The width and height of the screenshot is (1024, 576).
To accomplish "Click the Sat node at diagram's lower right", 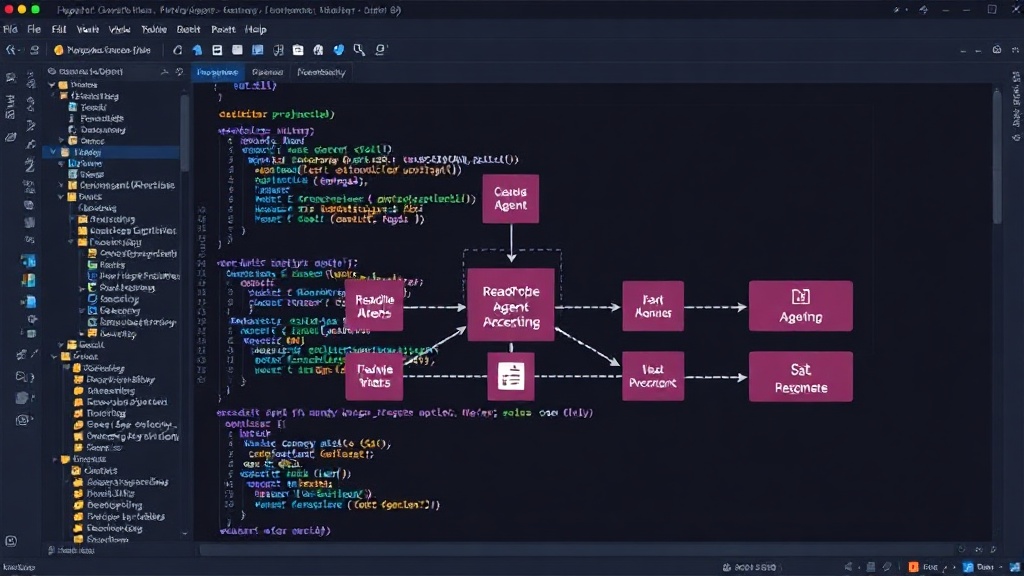I will pyautogui.click(x=801, y=377).
